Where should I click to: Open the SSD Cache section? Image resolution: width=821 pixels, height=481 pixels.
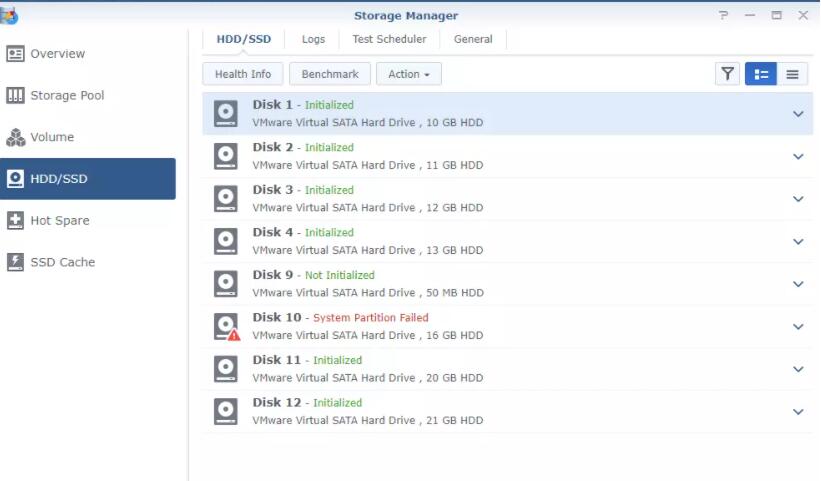point(88,262)
